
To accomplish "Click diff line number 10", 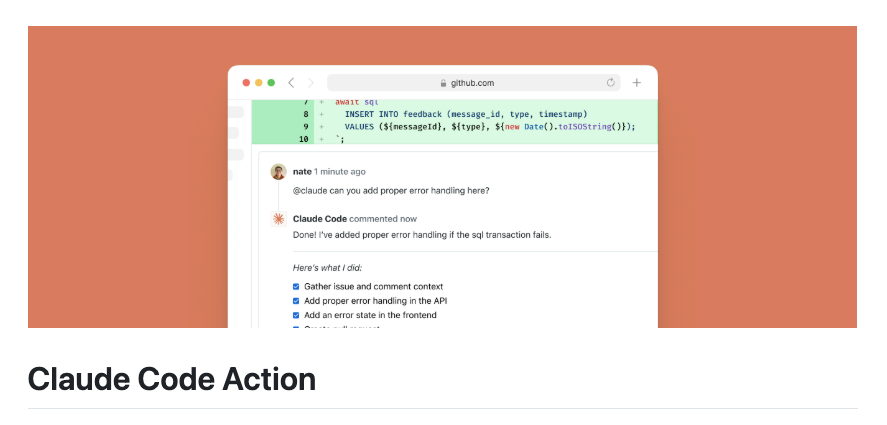I will [x=304, y=139].
